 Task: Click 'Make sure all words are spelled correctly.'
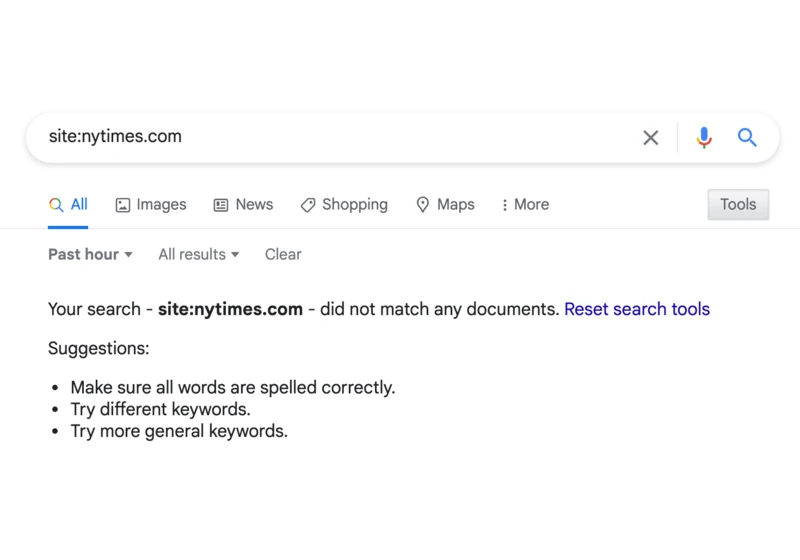tap(233, 388)
